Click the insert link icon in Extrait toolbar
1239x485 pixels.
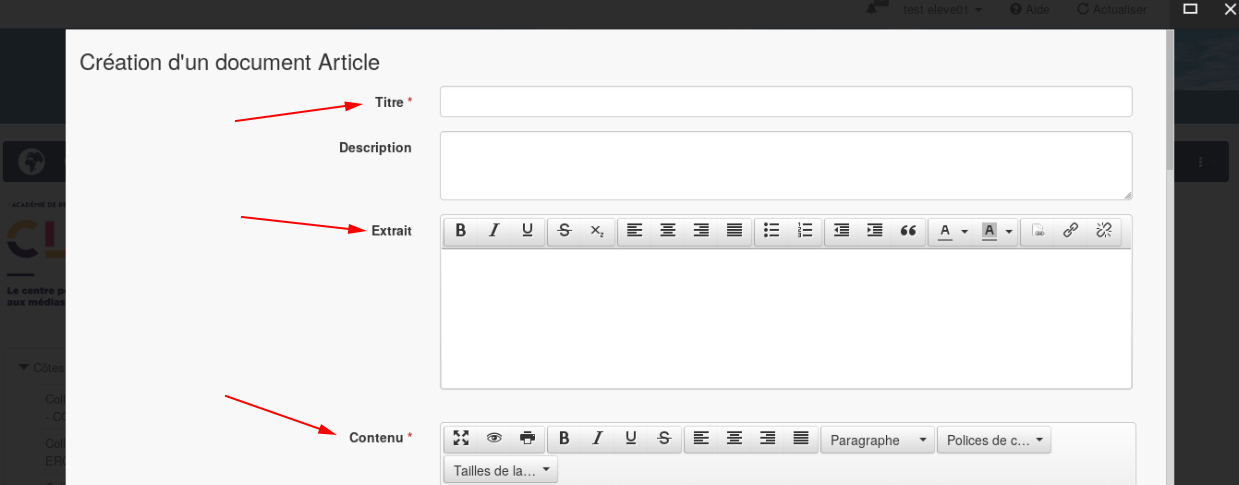[1071, 231]
